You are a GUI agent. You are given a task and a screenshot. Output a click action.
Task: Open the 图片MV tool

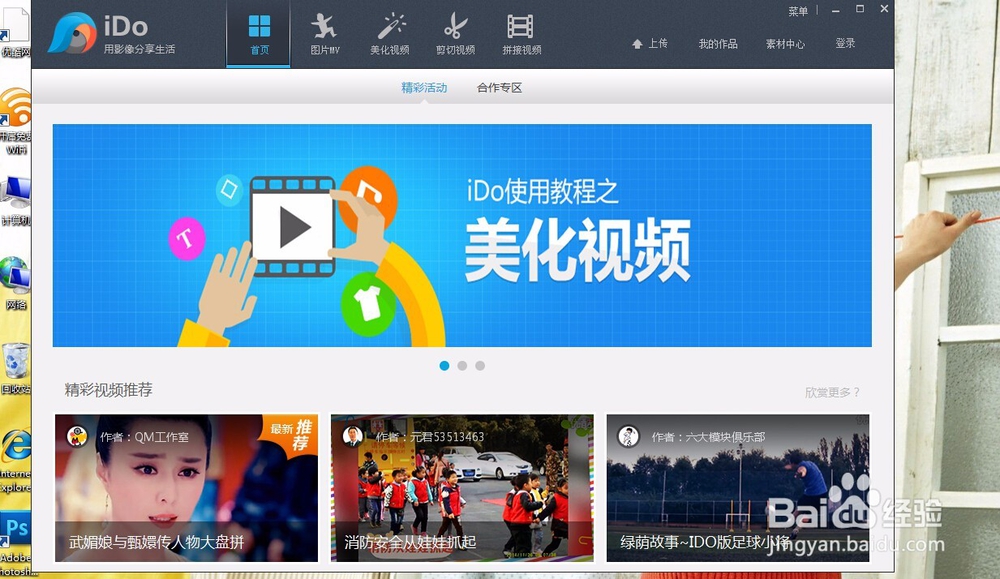pos(325,34)
